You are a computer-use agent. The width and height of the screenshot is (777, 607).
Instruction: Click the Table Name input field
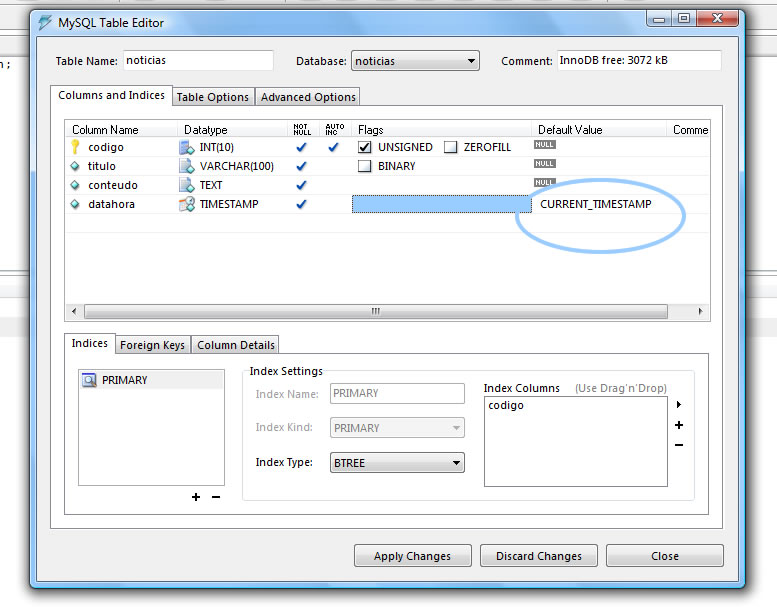pos(198,61)
